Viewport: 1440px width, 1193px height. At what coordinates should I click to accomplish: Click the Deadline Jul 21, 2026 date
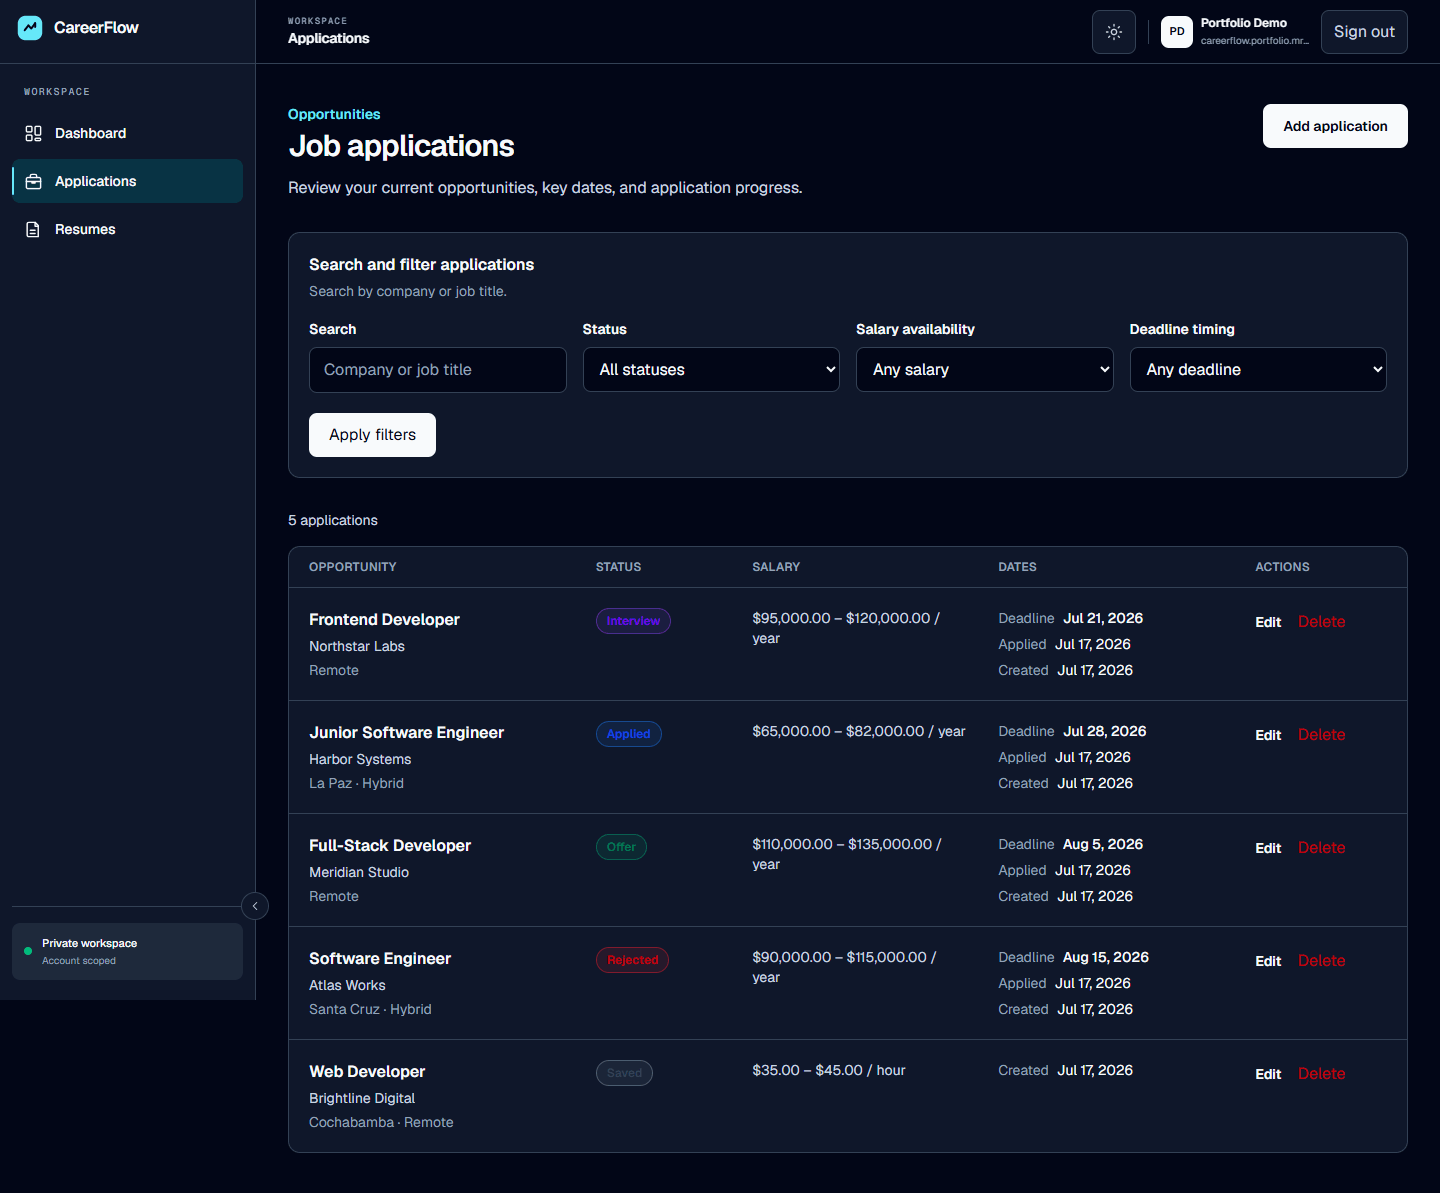1071,619
